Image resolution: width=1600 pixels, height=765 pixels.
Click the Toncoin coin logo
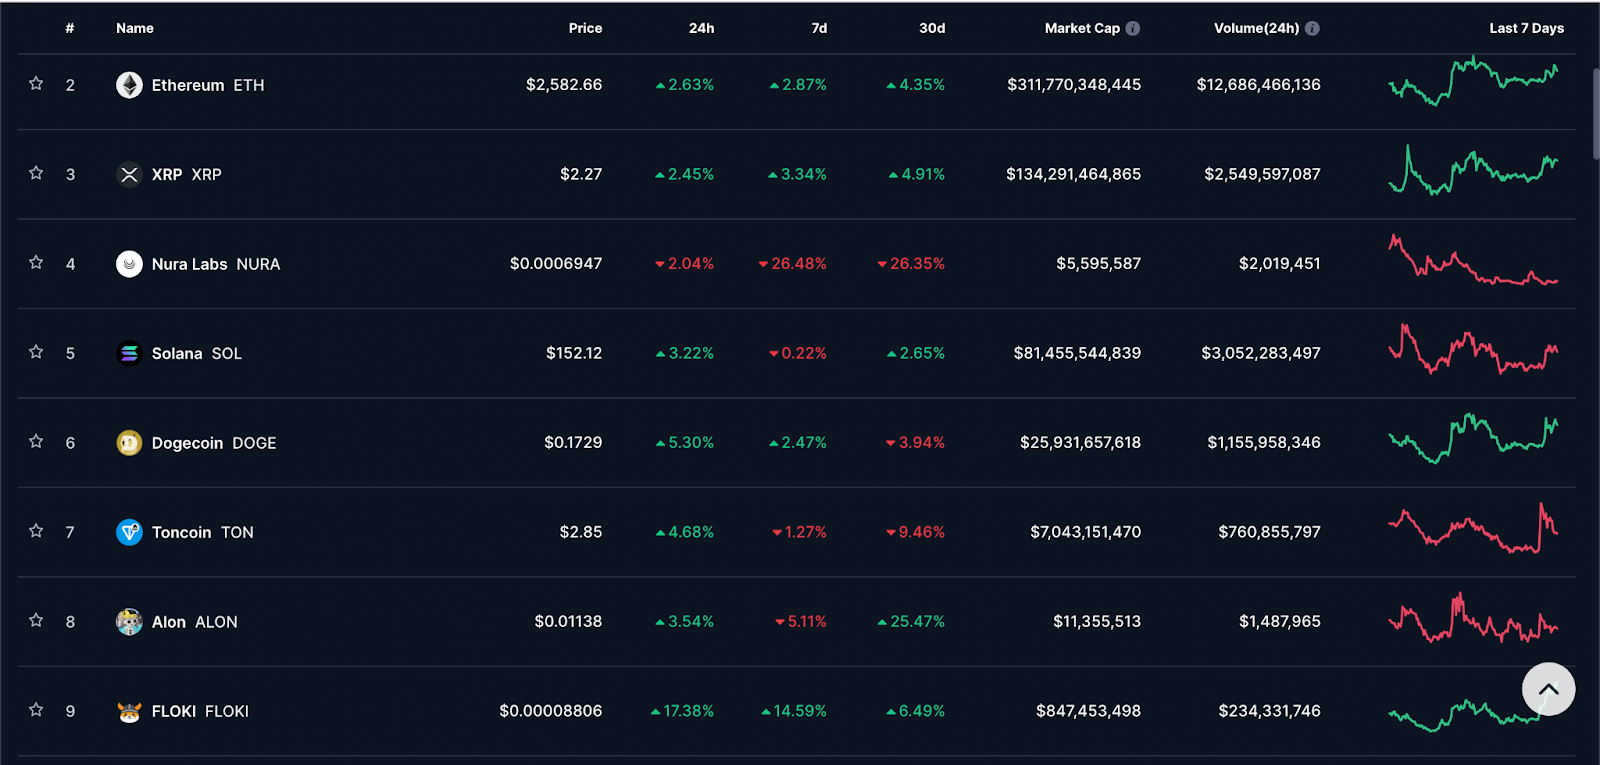129,532
